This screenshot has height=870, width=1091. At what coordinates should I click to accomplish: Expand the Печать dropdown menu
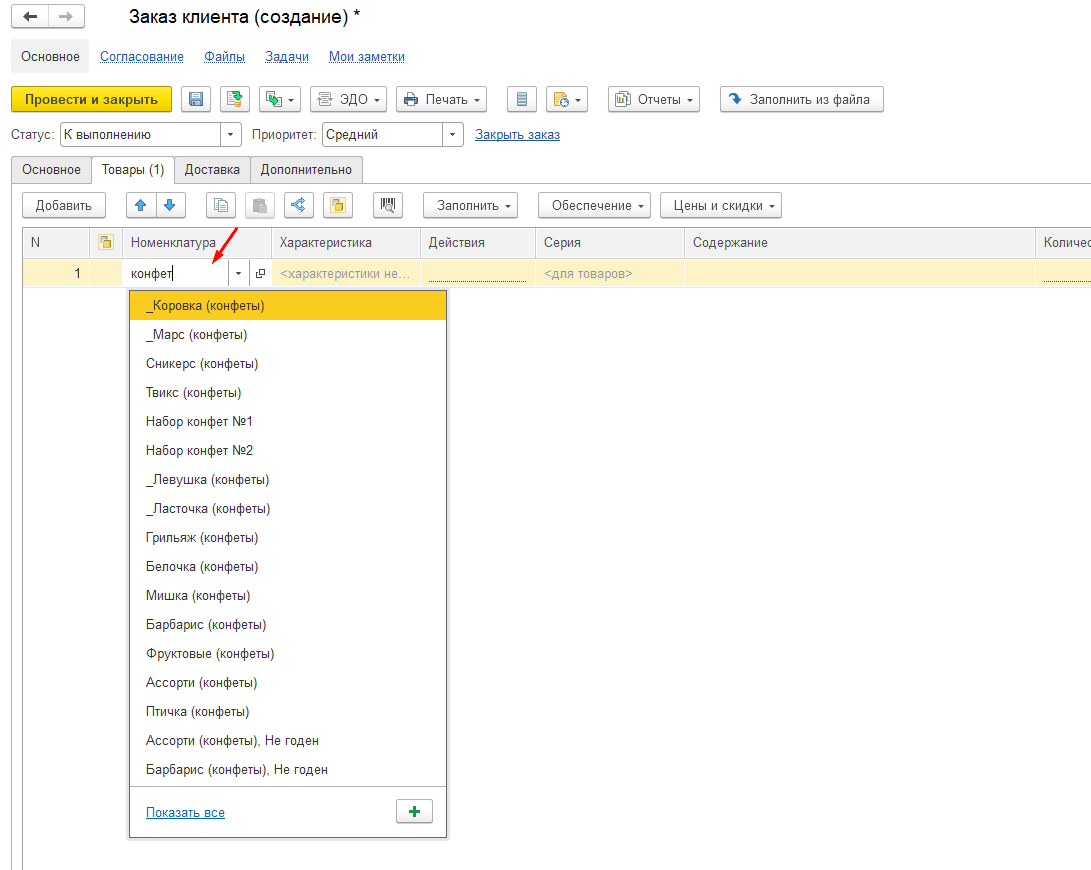(x=441, y=99)
